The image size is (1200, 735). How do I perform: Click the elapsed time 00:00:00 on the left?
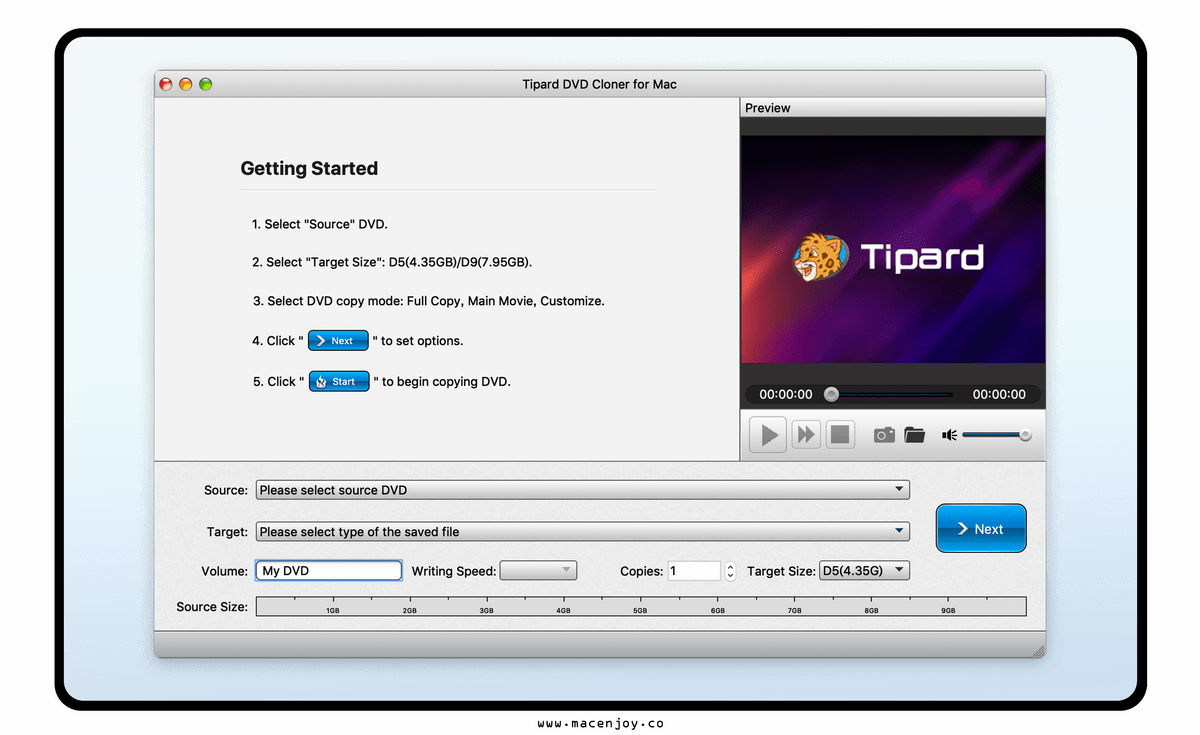pyautogui.click(x=786, y=394)
